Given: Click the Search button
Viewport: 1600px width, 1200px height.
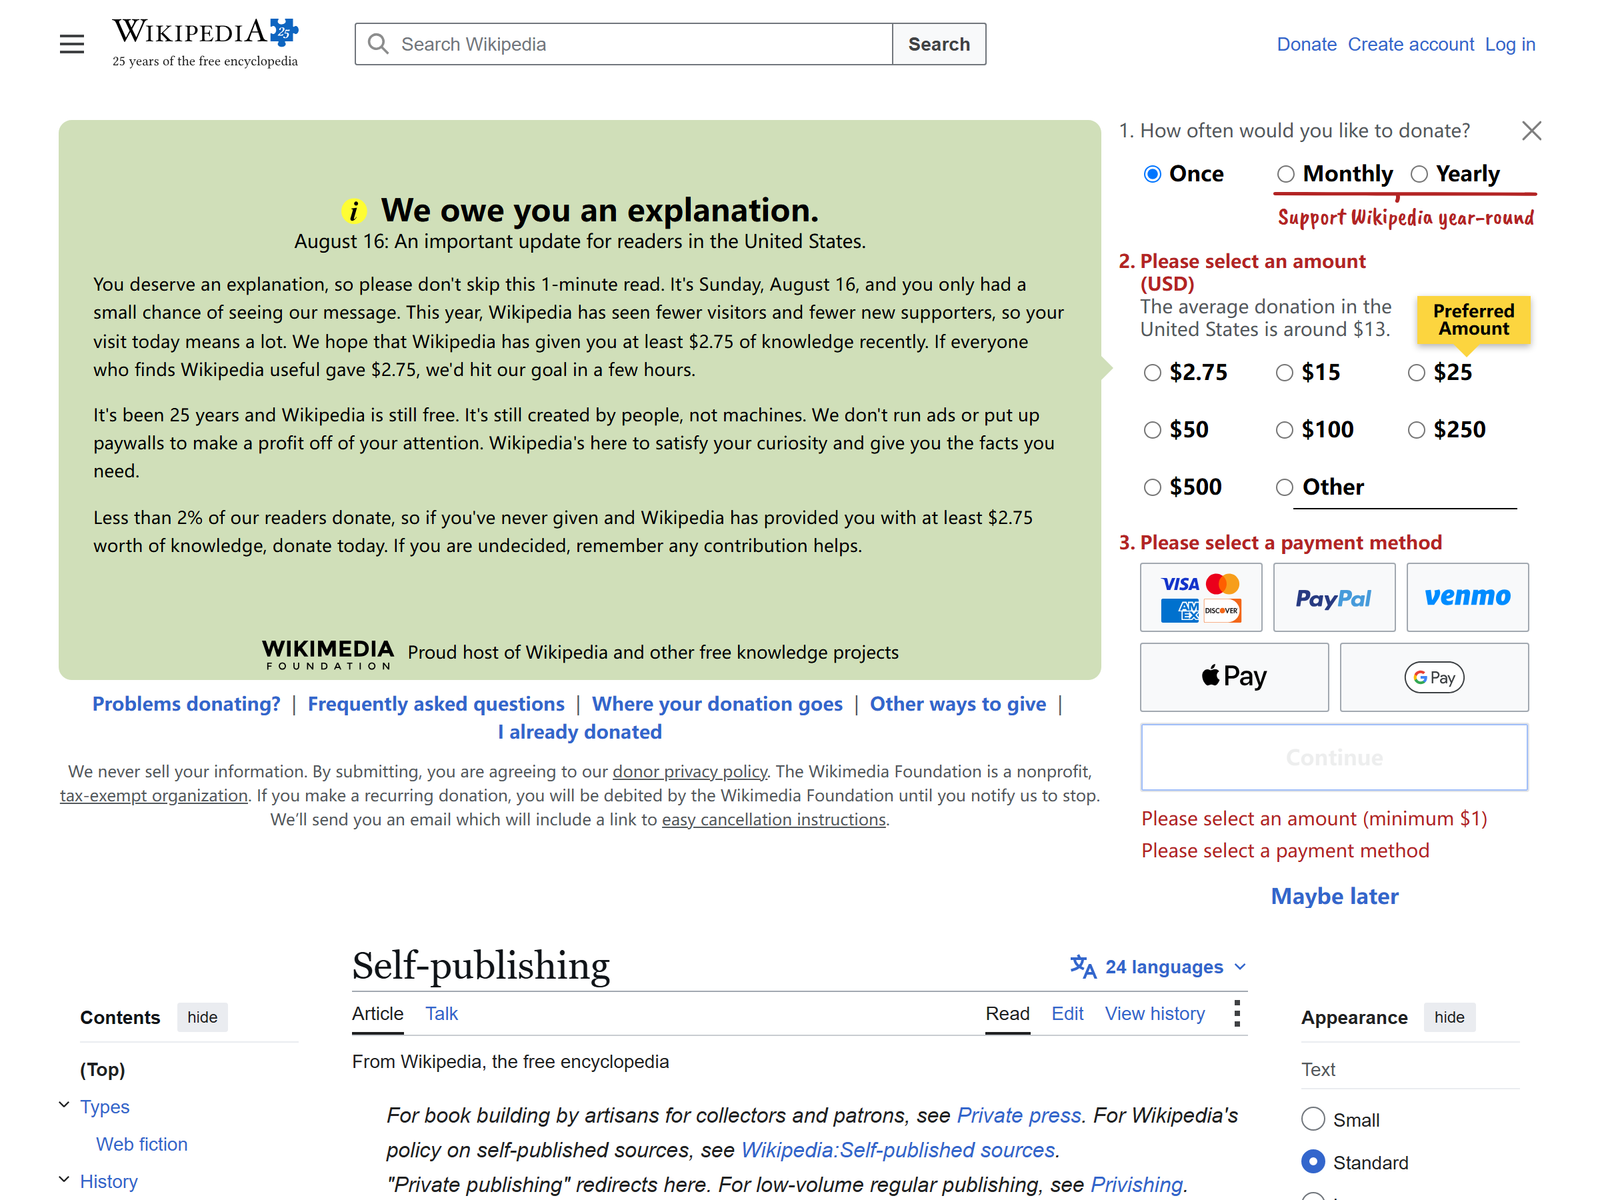Looking at the screenshot, I should pyautogui.click(x=939, y=44).
